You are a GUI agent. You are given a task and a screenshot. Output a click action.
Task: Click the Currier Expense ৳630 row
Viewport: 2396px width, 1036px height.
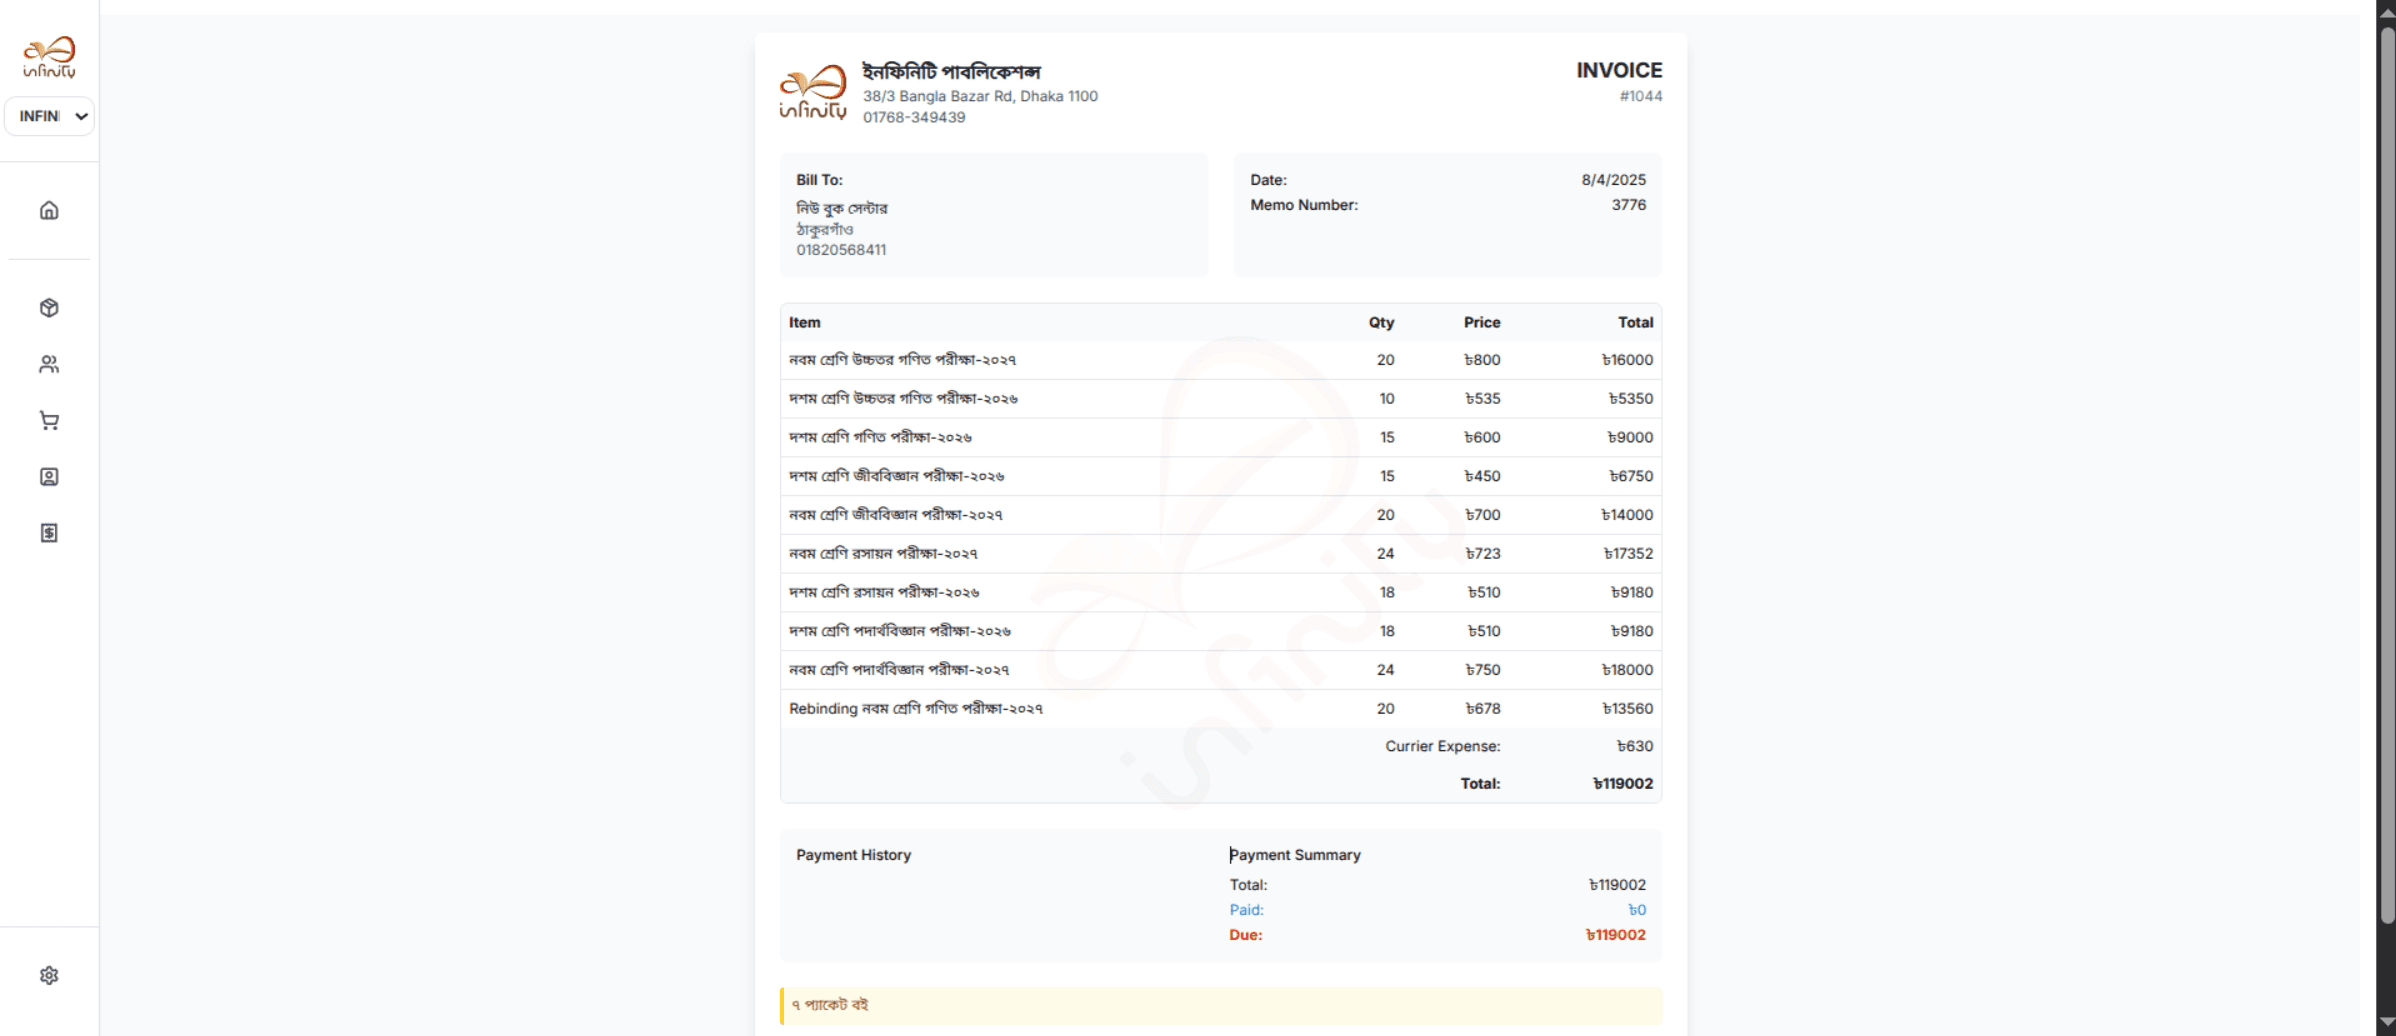(1443, 745)
